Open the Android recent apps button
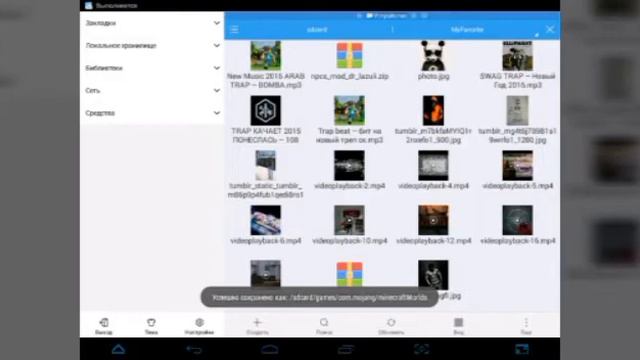 coord(346,349)
